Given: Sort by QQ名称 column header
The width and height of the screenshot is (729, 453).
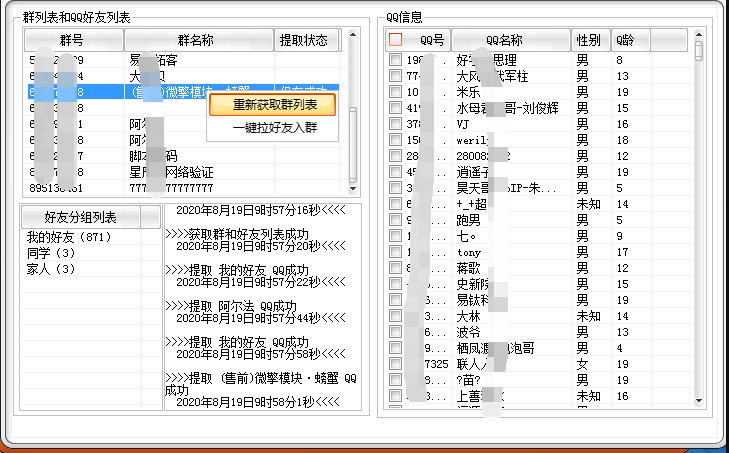Looking at the screenshot, I should click(x=510, y=40).
